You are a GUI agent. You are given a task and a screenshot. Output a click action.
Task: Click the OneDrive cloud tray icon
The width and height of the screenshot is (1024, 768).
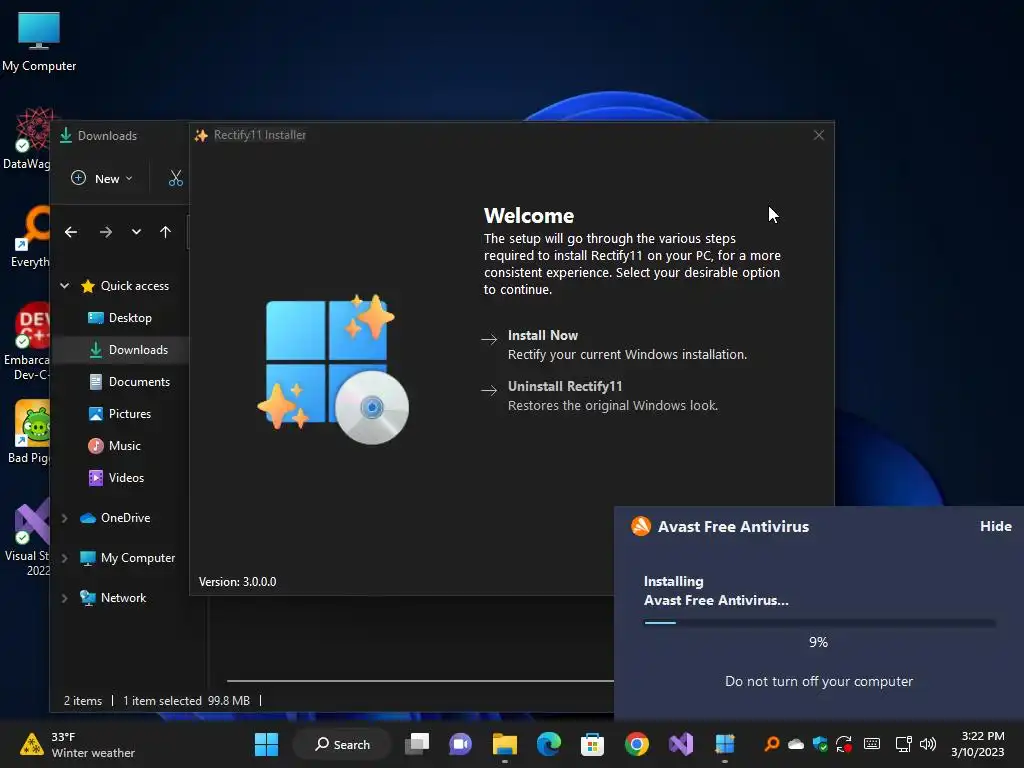click(796, 744)
